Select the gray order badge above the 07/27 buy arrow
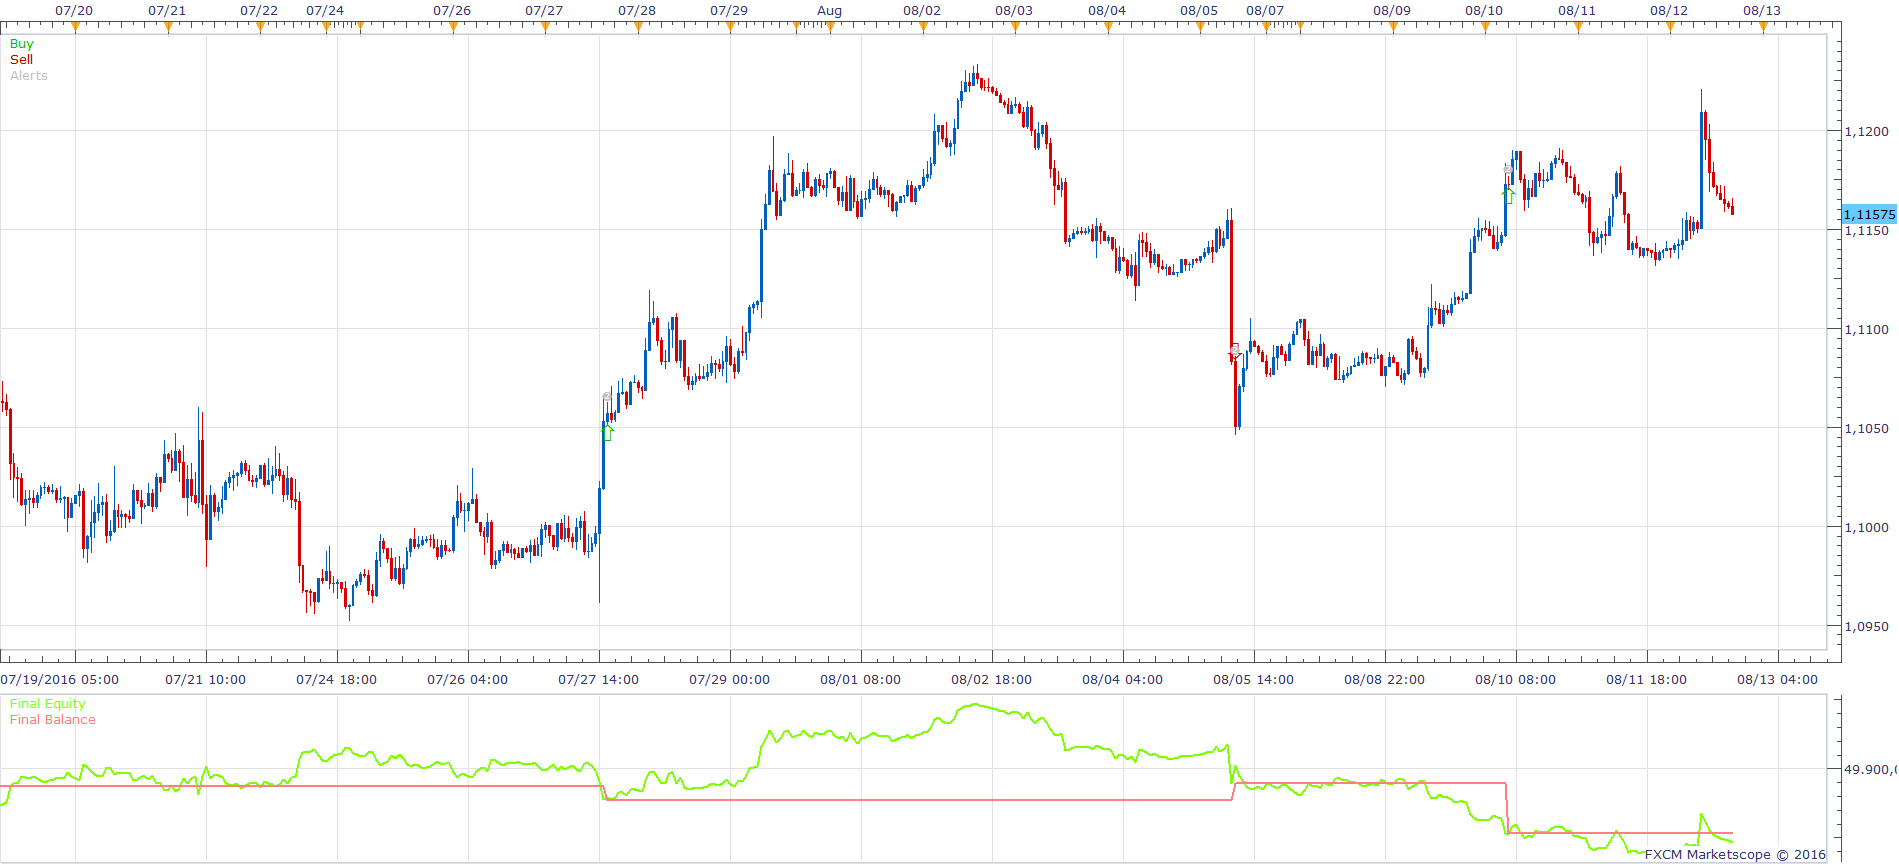The image size is (1899, 864). (607, 398)
